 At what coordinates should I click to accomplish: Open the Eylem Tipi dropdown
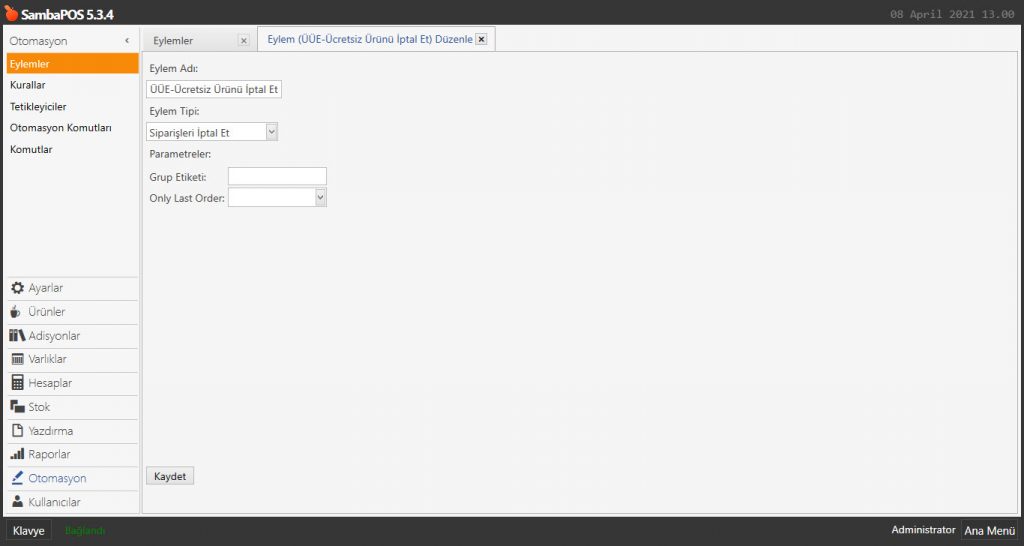(x=272, y=132)
